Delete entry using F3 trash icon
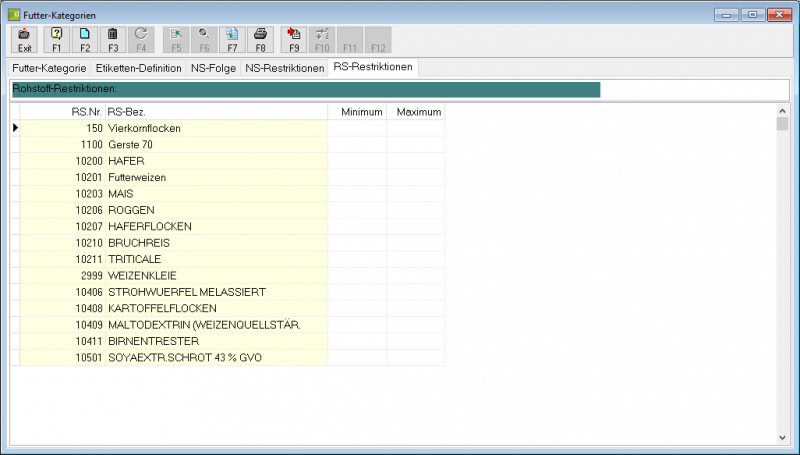800x455 pixels. point(113,40)
